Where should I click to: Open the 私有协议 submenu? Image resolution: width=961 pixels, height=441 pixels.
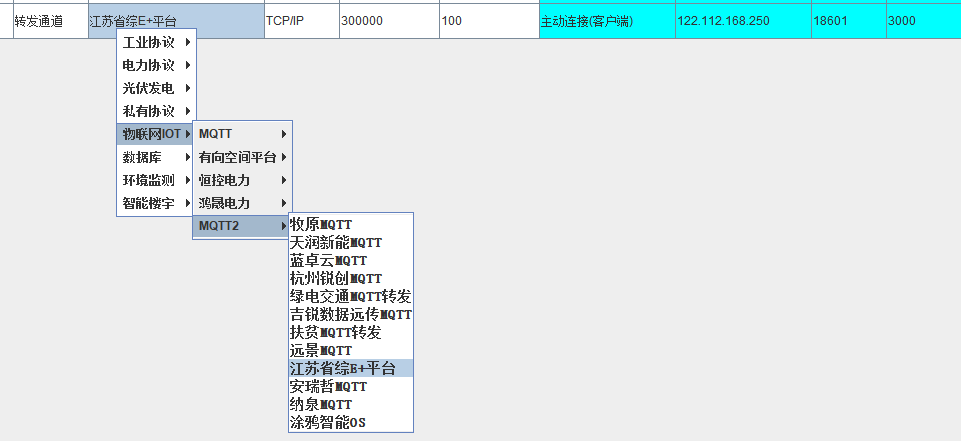point(156,111)
